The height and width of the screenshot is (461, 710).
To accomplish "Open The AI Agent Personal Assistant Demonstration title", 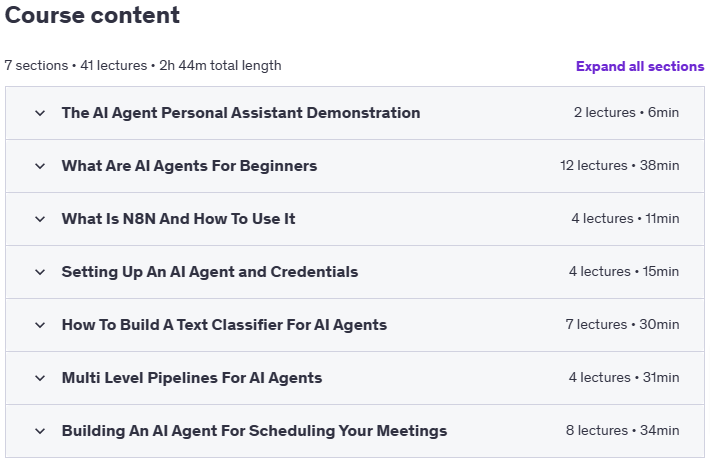I will 240,113.
